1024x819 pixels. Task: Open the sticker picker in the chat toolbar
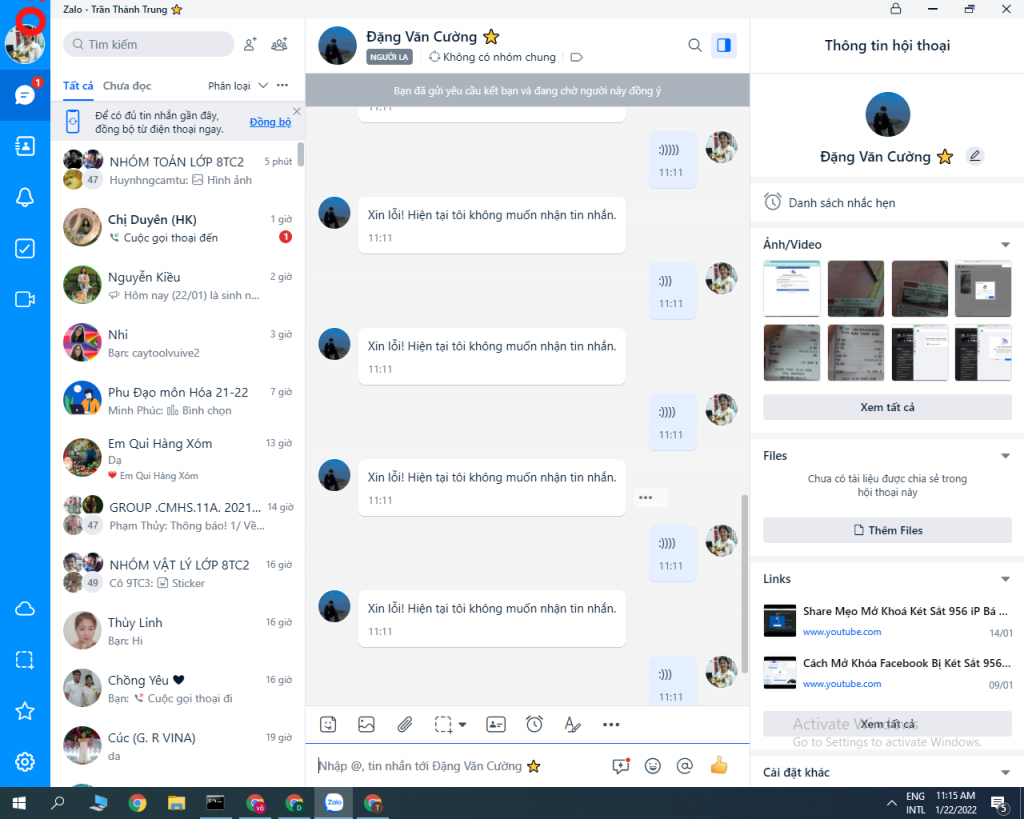pos(328,724)
